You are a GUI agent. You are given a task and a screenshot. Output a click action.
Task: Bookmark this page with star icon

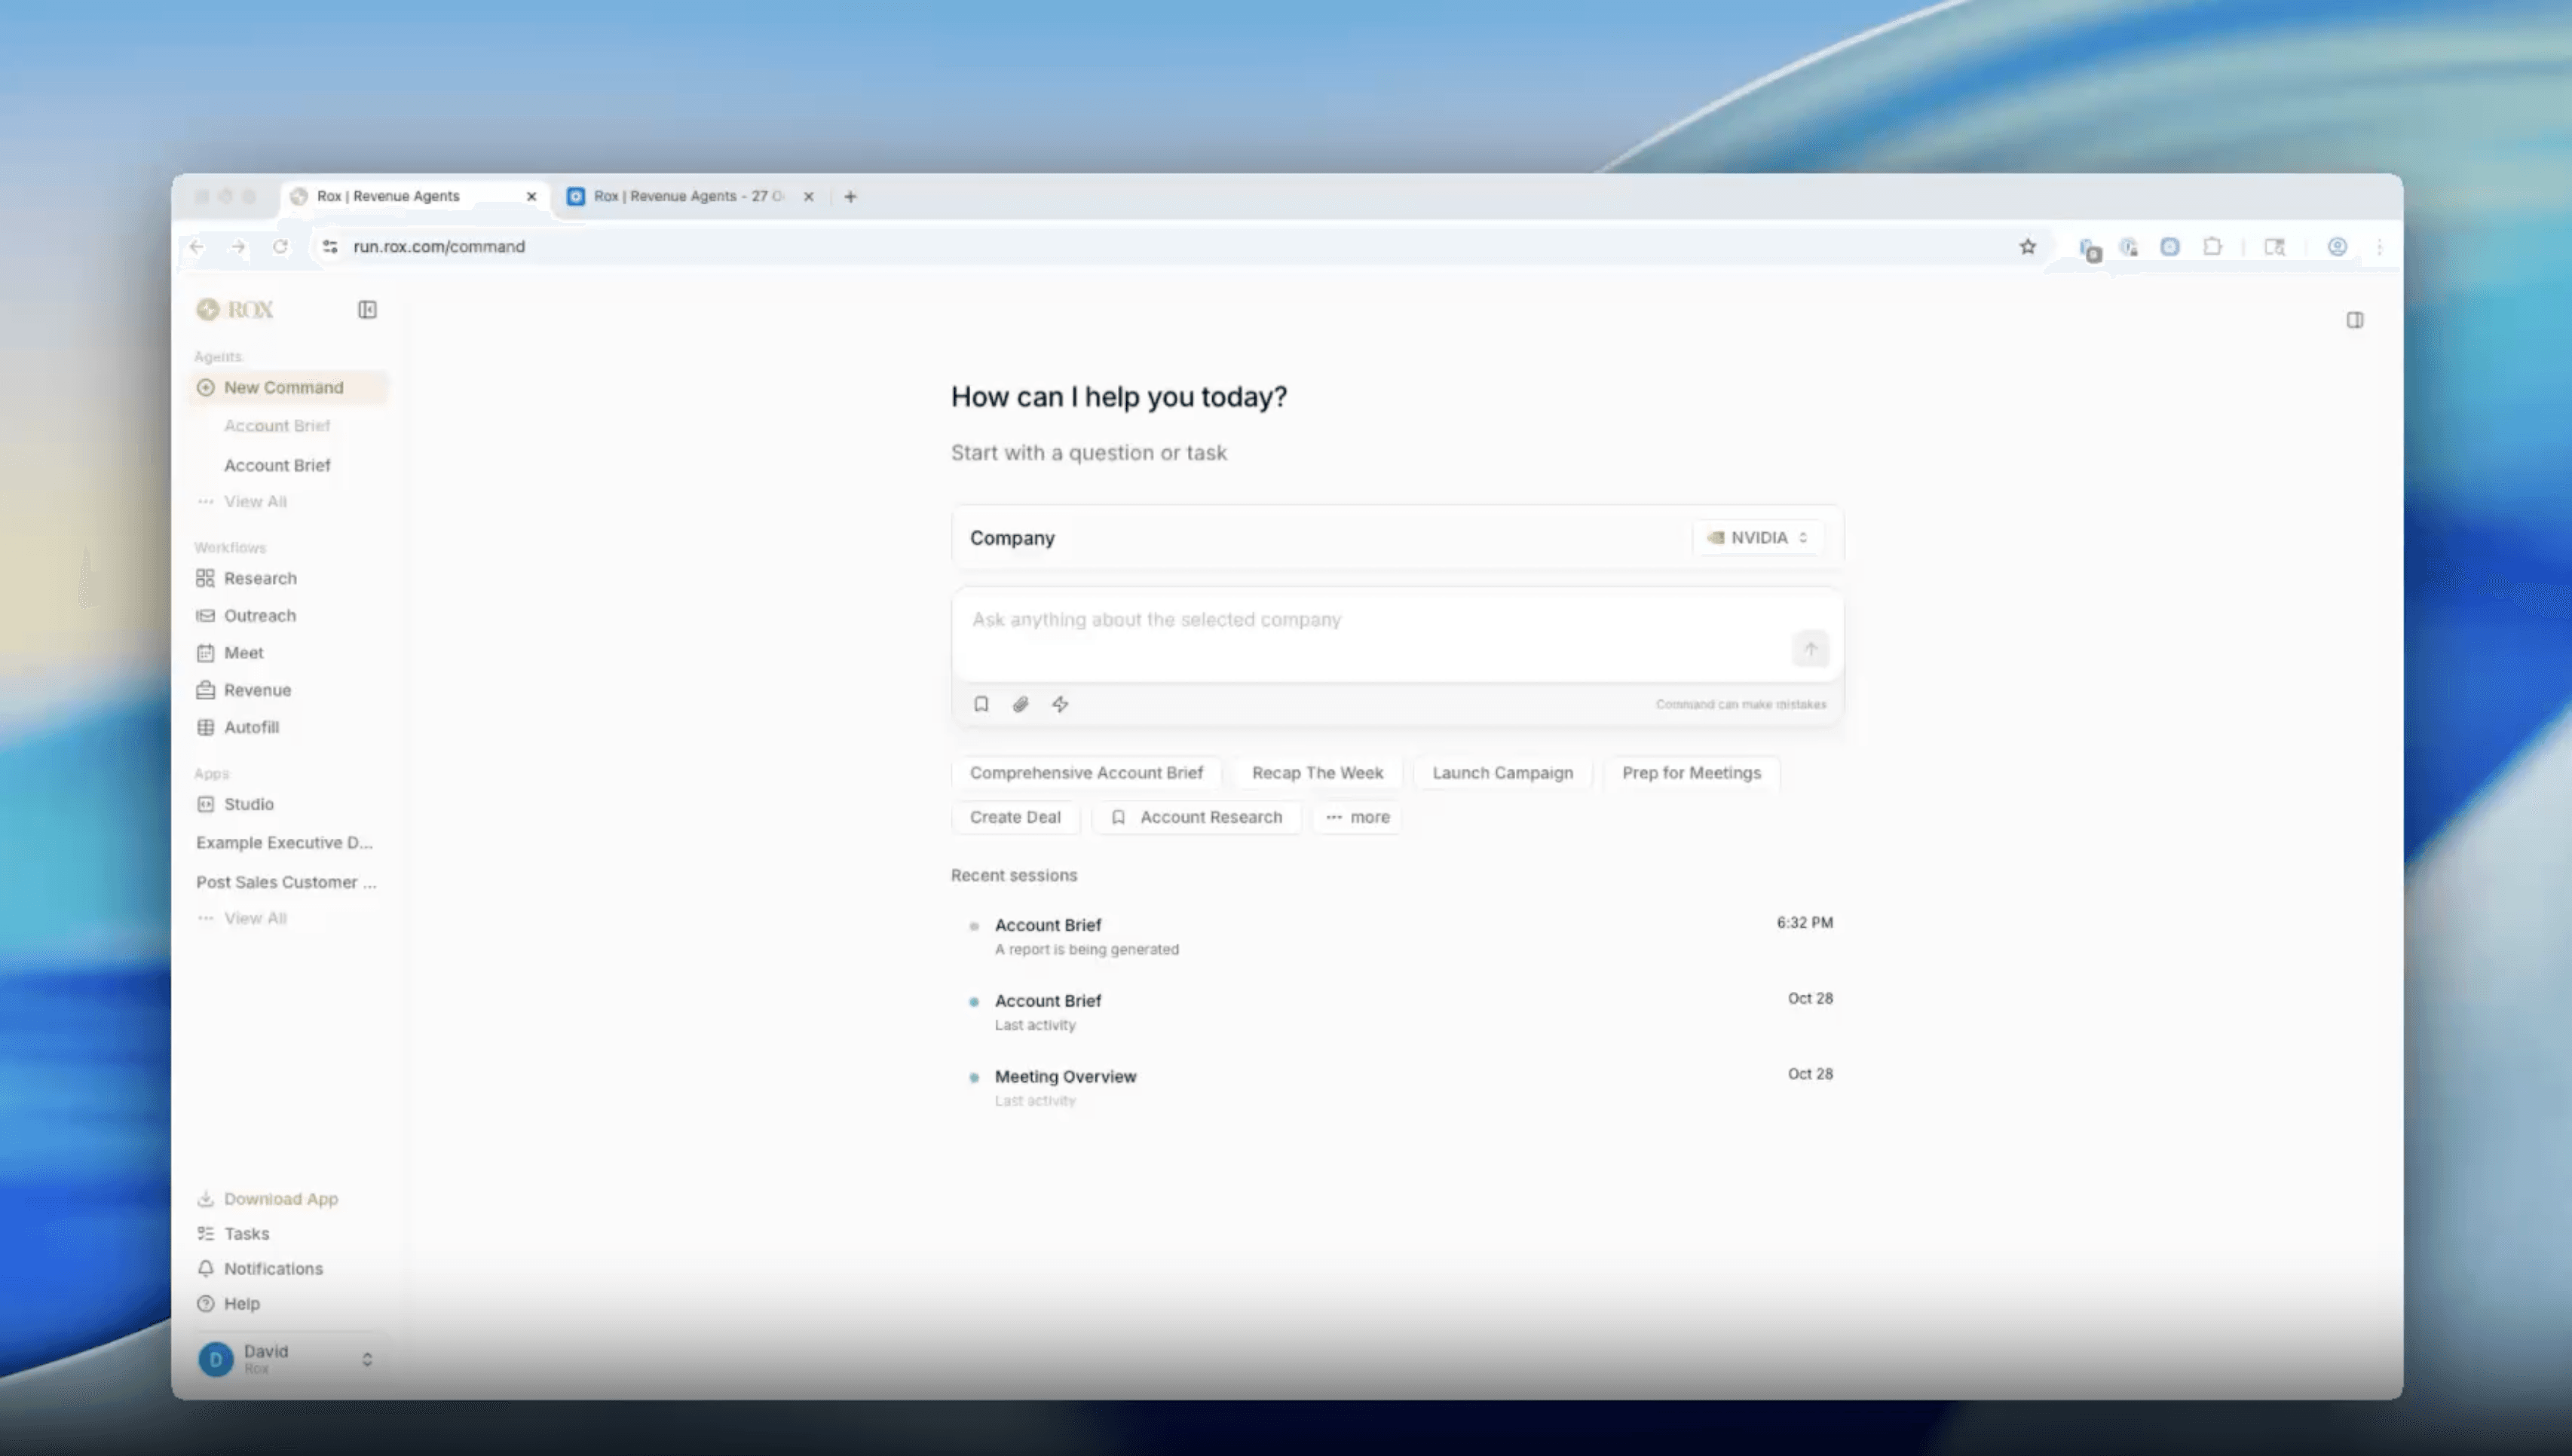(2027, 247)
